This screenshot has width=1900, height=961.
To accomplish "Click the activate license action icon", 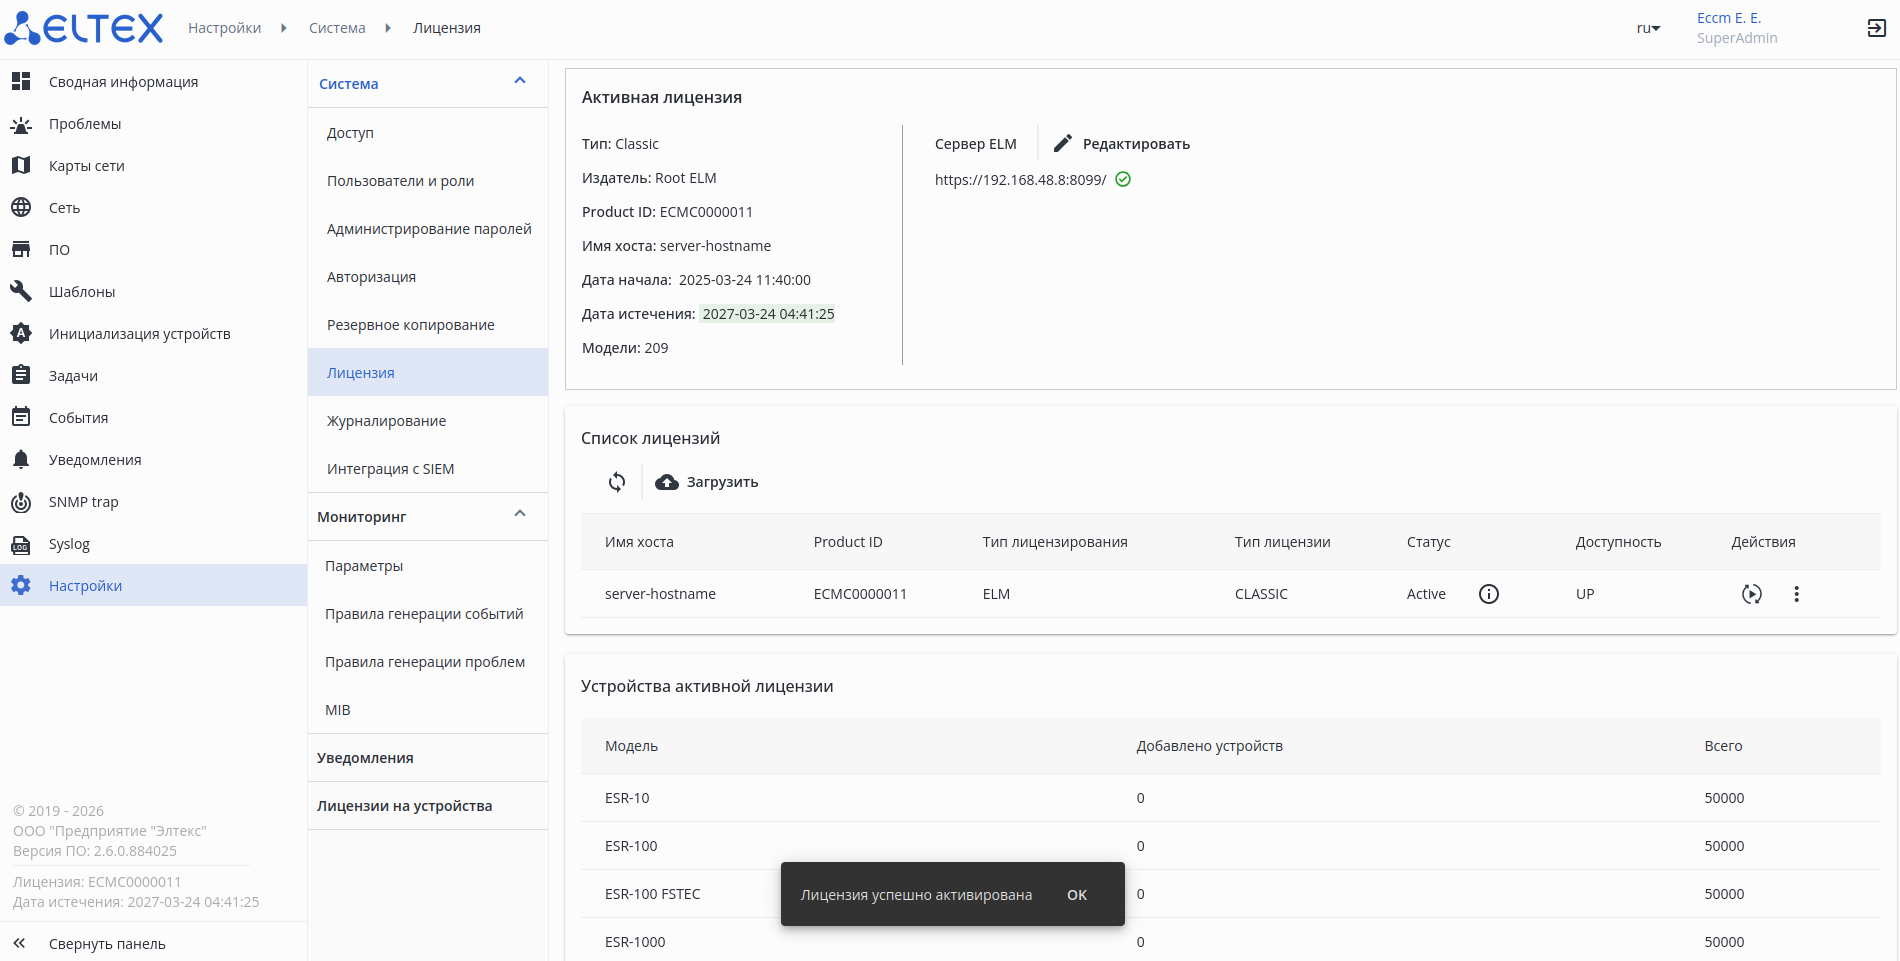I will tap(1751, 594).
